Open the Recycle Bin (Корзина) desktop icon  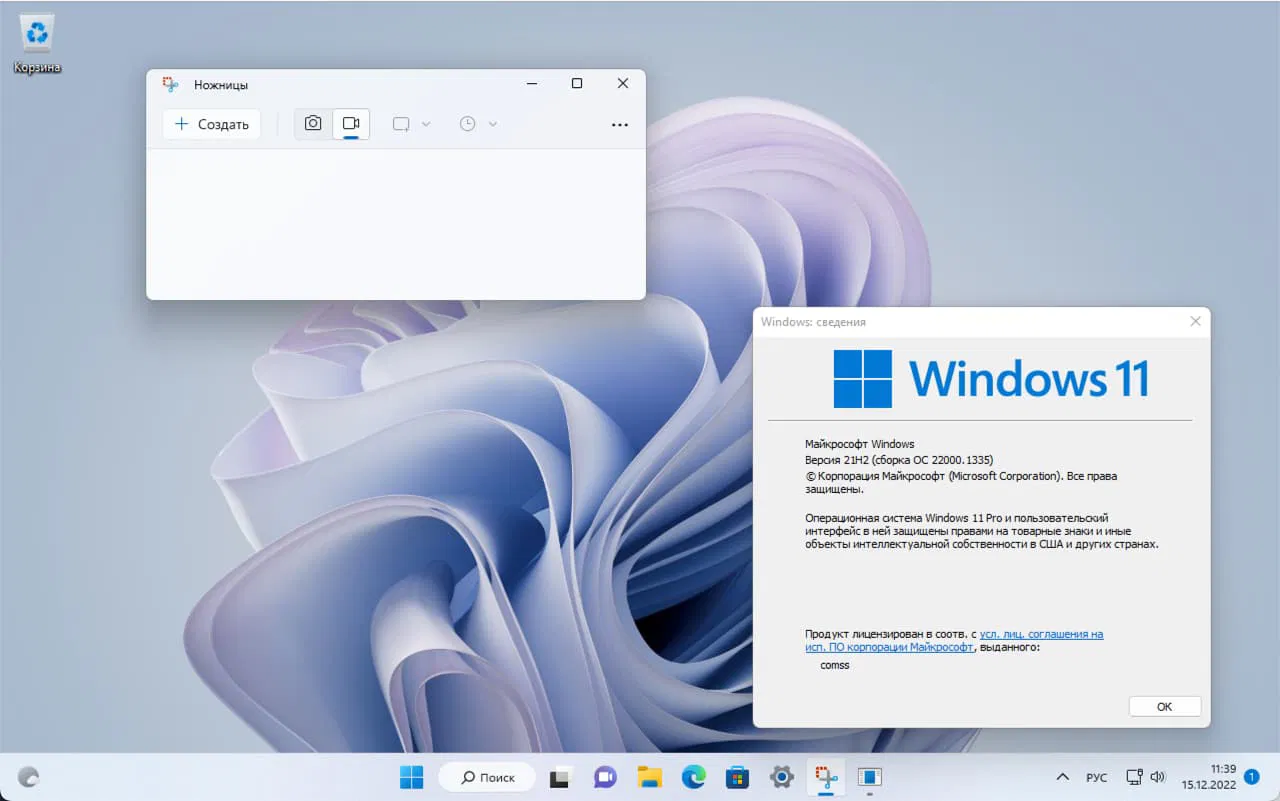click(x=37, y=44)
